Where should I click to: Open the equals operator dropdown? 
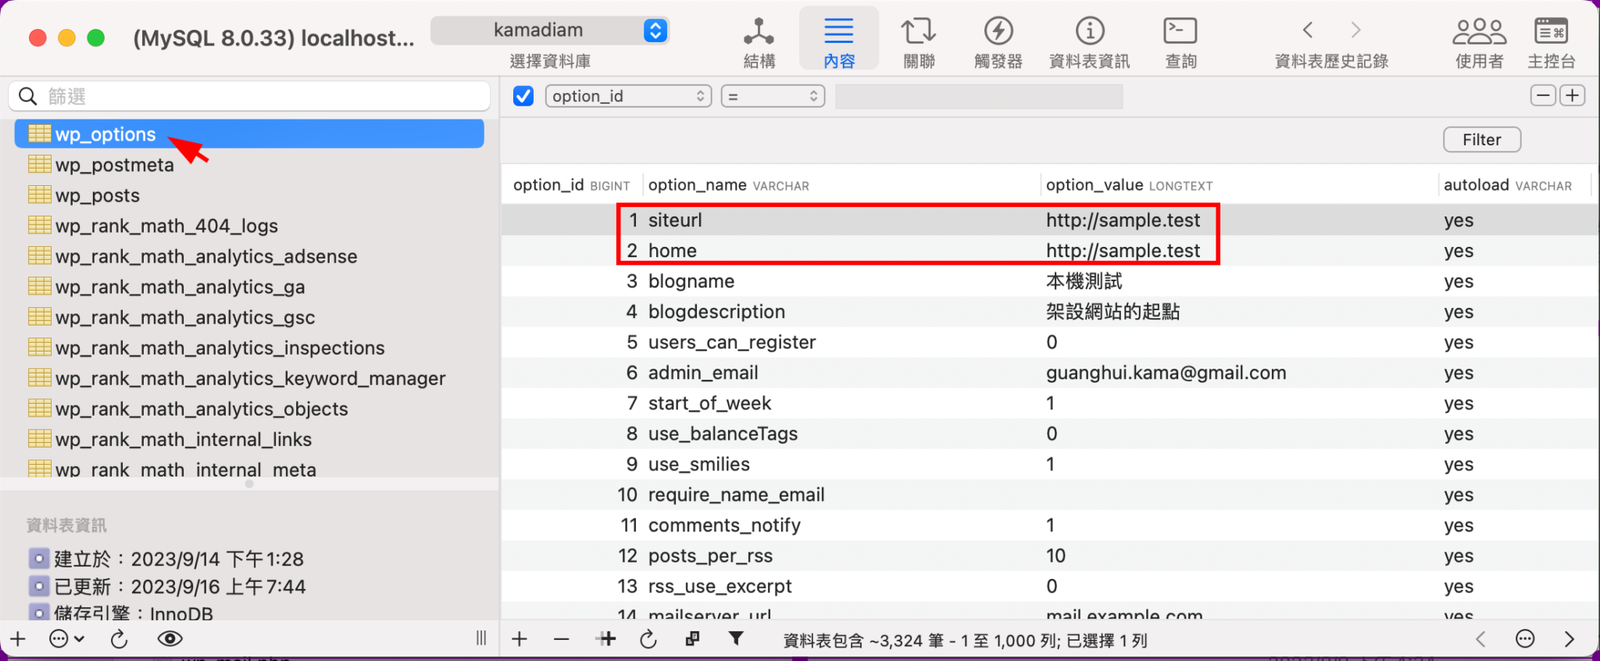click(772, 96)
